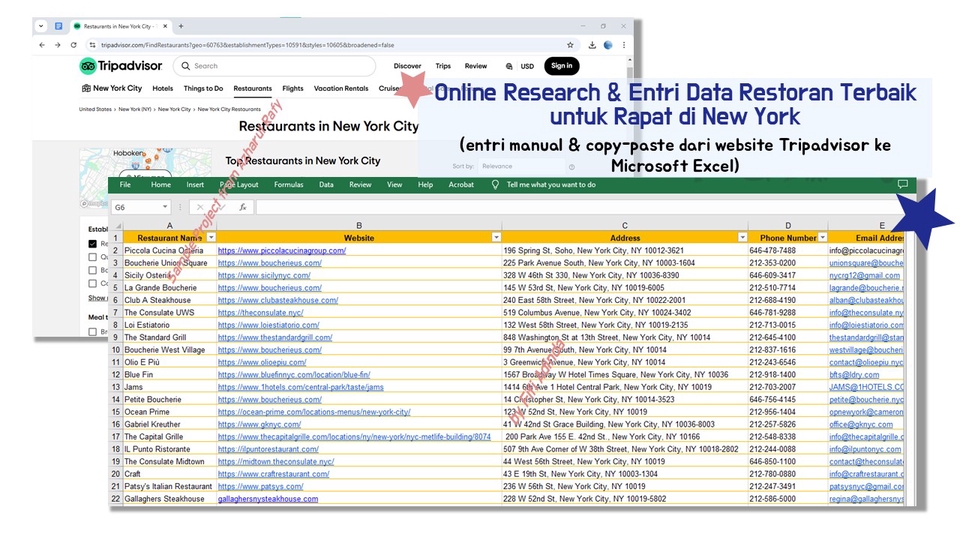Select row 12 header in Excel
This screenshot has width=960, height=540.
[x=116, y=375]
